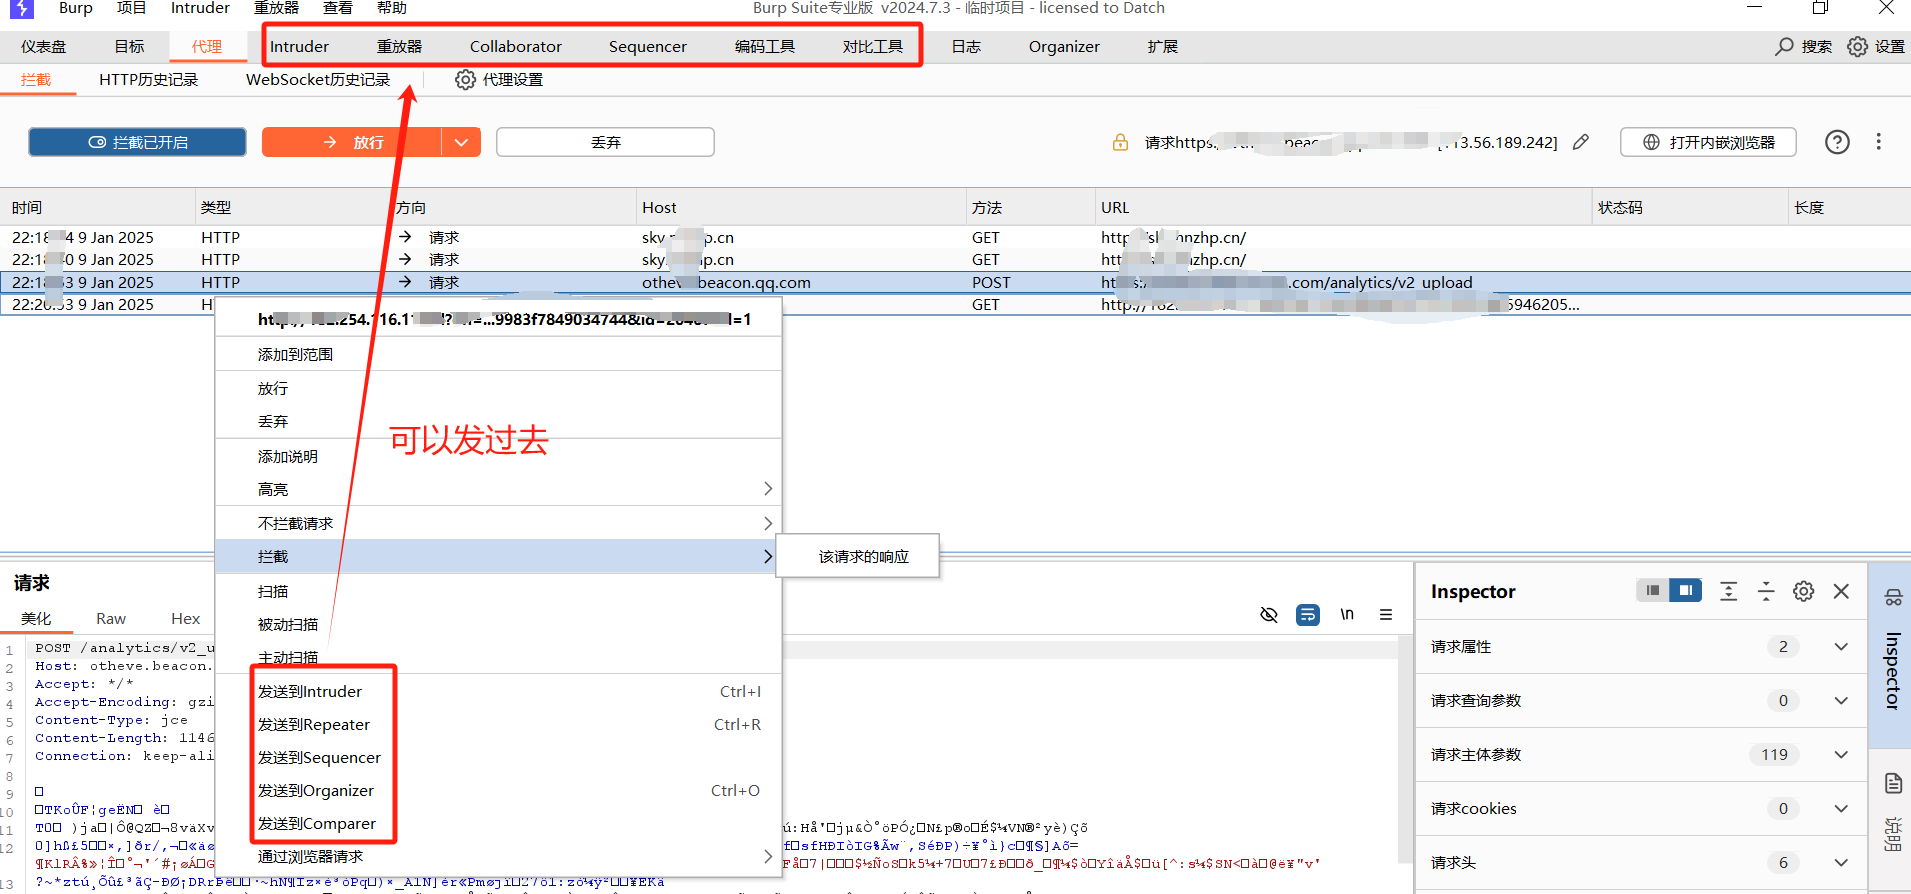Choose Add to scope in context menu
1911x894 pixels.
point(498,354)
